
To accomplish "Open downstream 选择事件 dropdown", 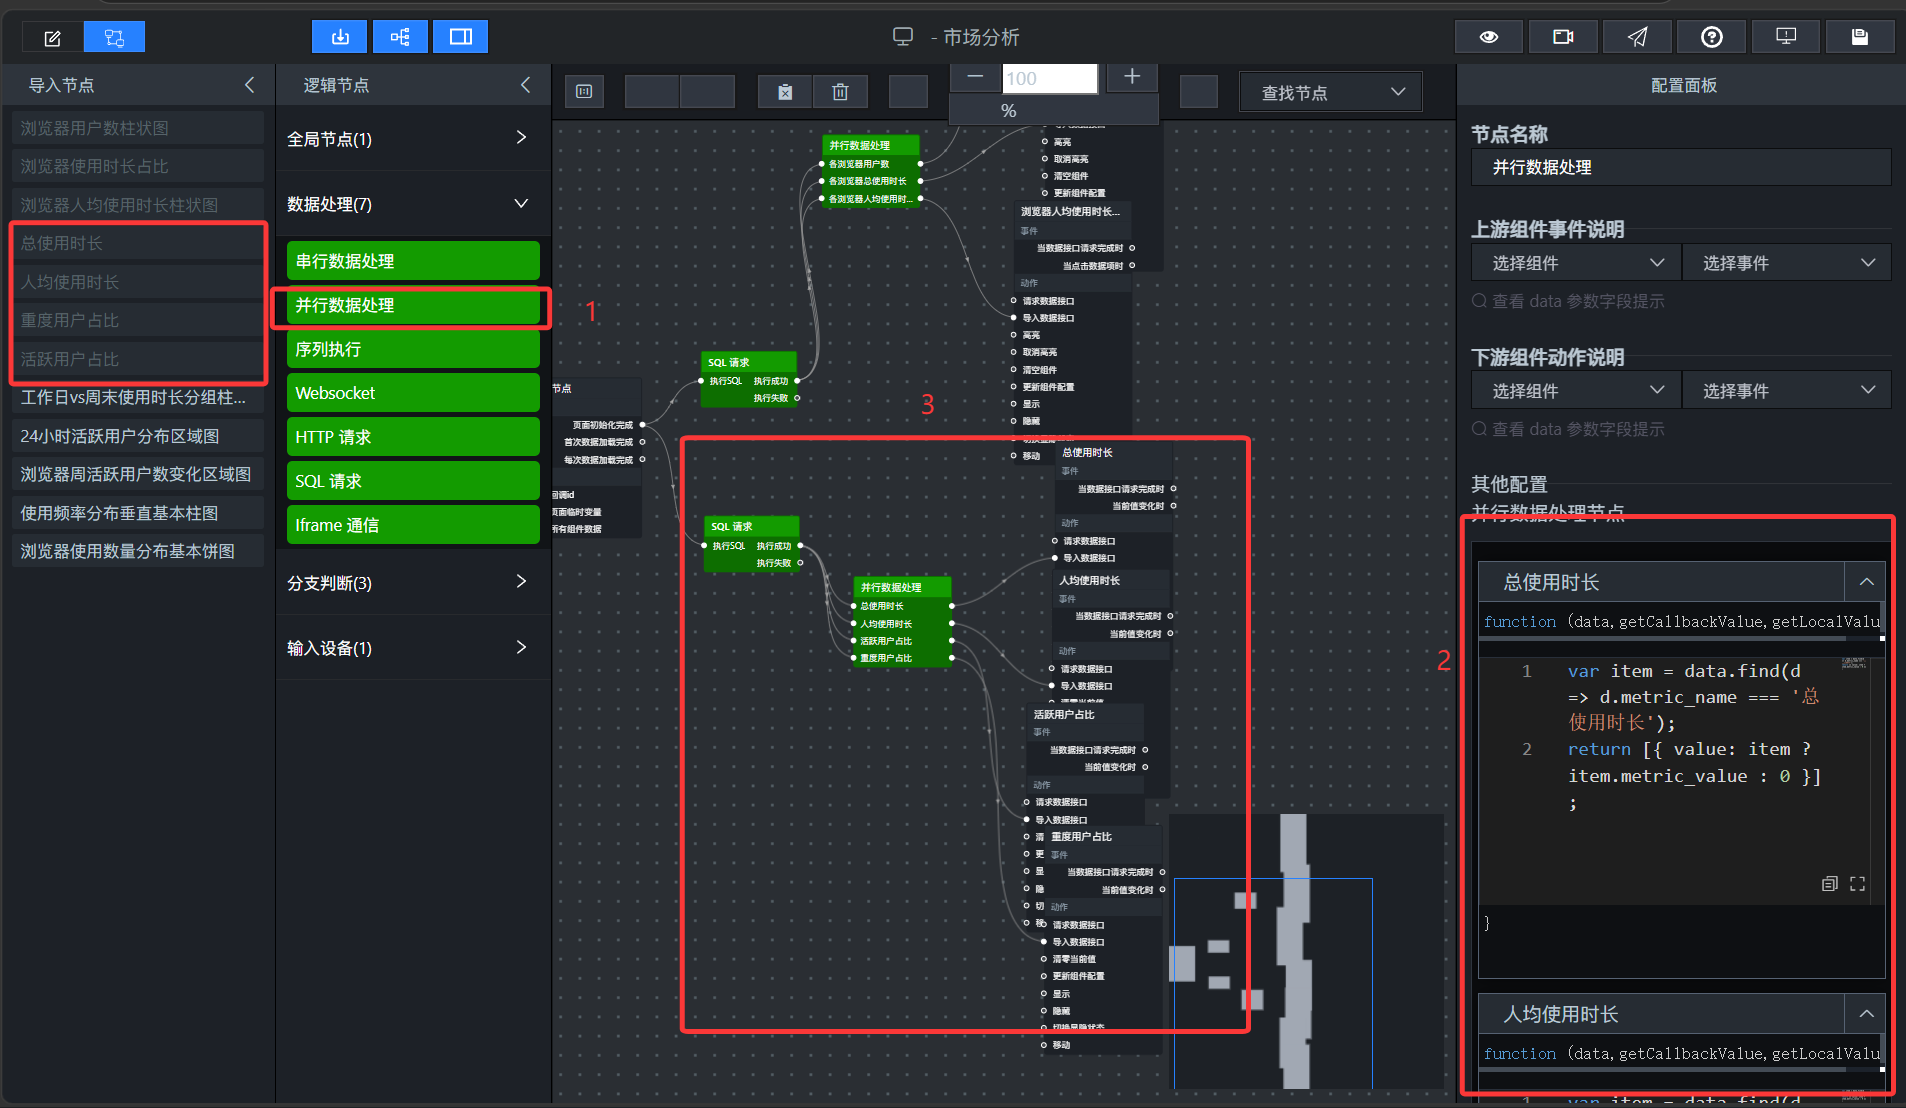I will 1787,391.
